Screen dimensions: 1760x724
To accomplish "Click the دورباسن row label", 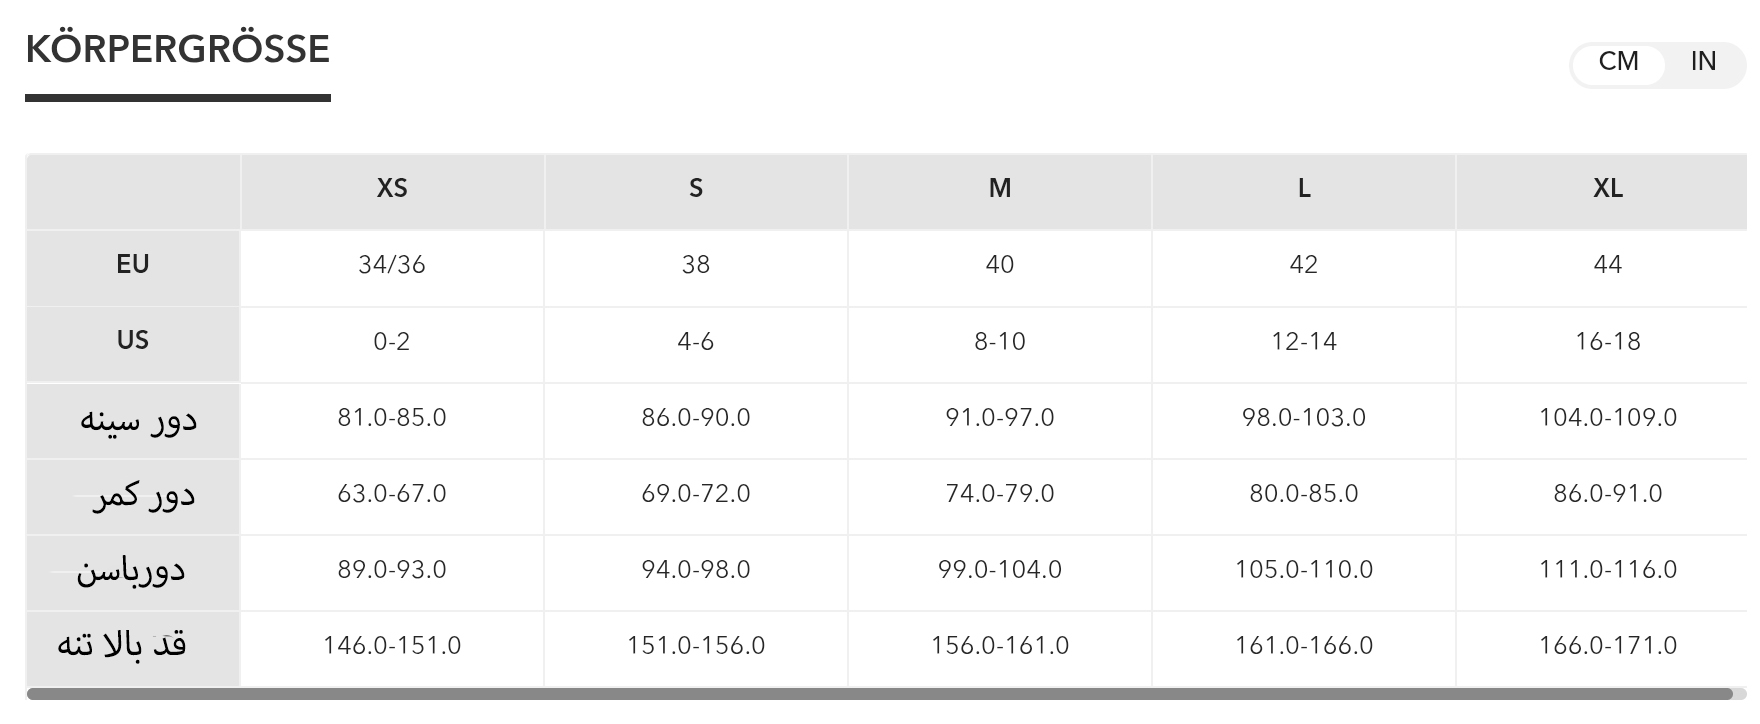I will coord(131,571).
